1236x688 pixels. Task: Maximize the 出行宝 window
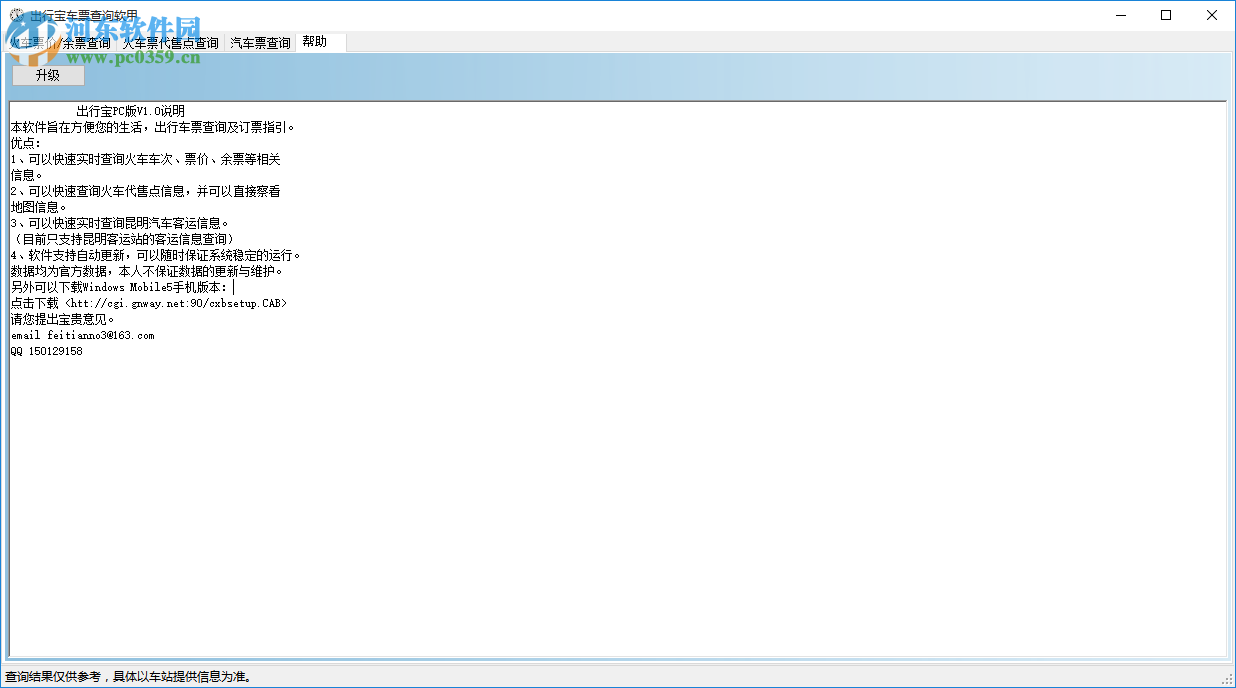click(1166, 15)
